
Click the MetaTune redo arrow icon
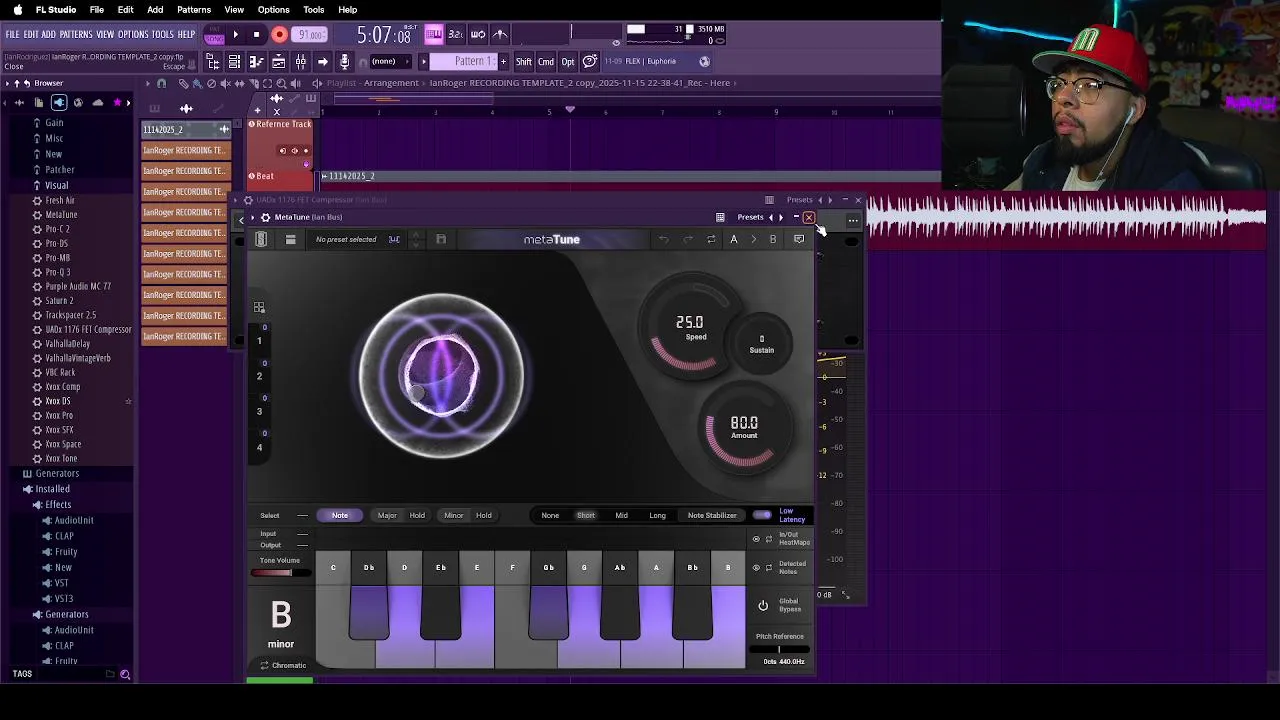click(x=688, y=239)
